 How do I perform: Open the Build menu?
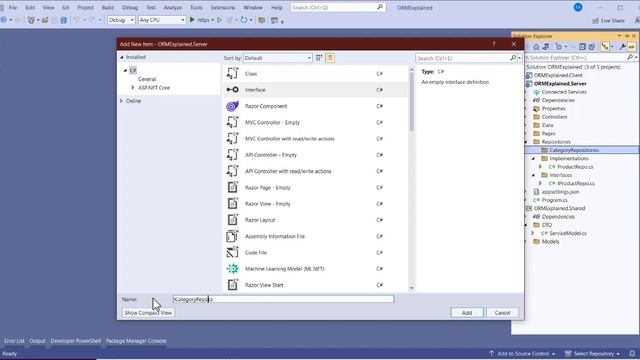point(108,7)
